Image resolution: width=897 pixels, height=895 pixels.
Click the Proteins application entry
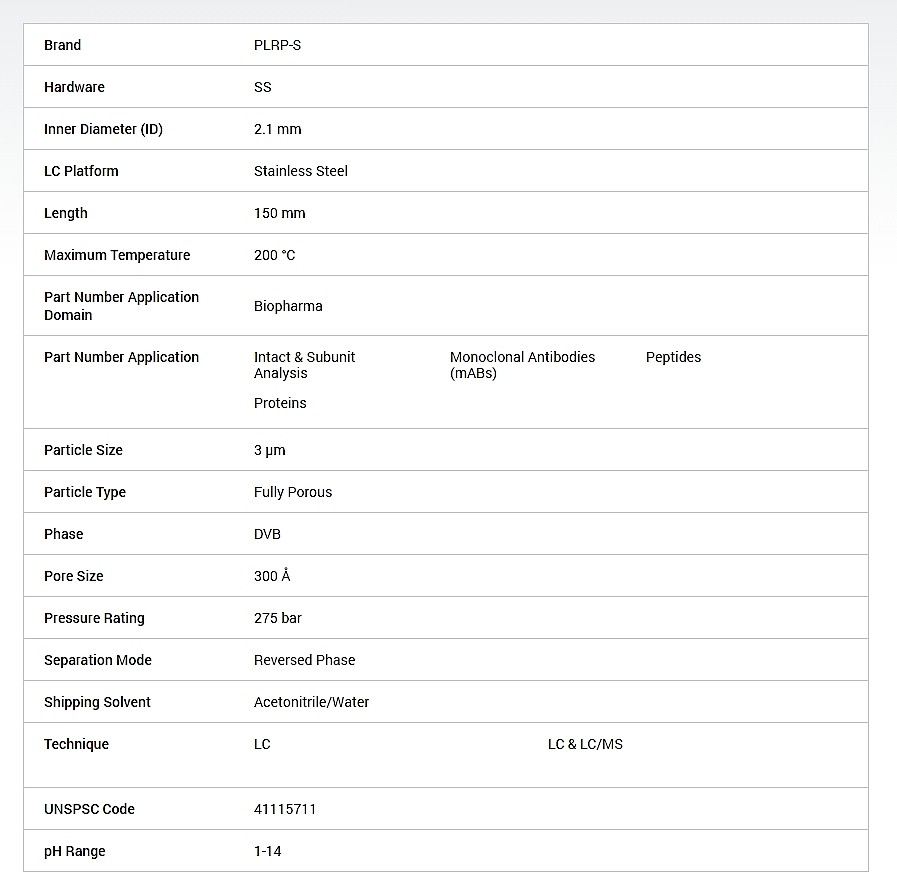(x=280, y=403)
